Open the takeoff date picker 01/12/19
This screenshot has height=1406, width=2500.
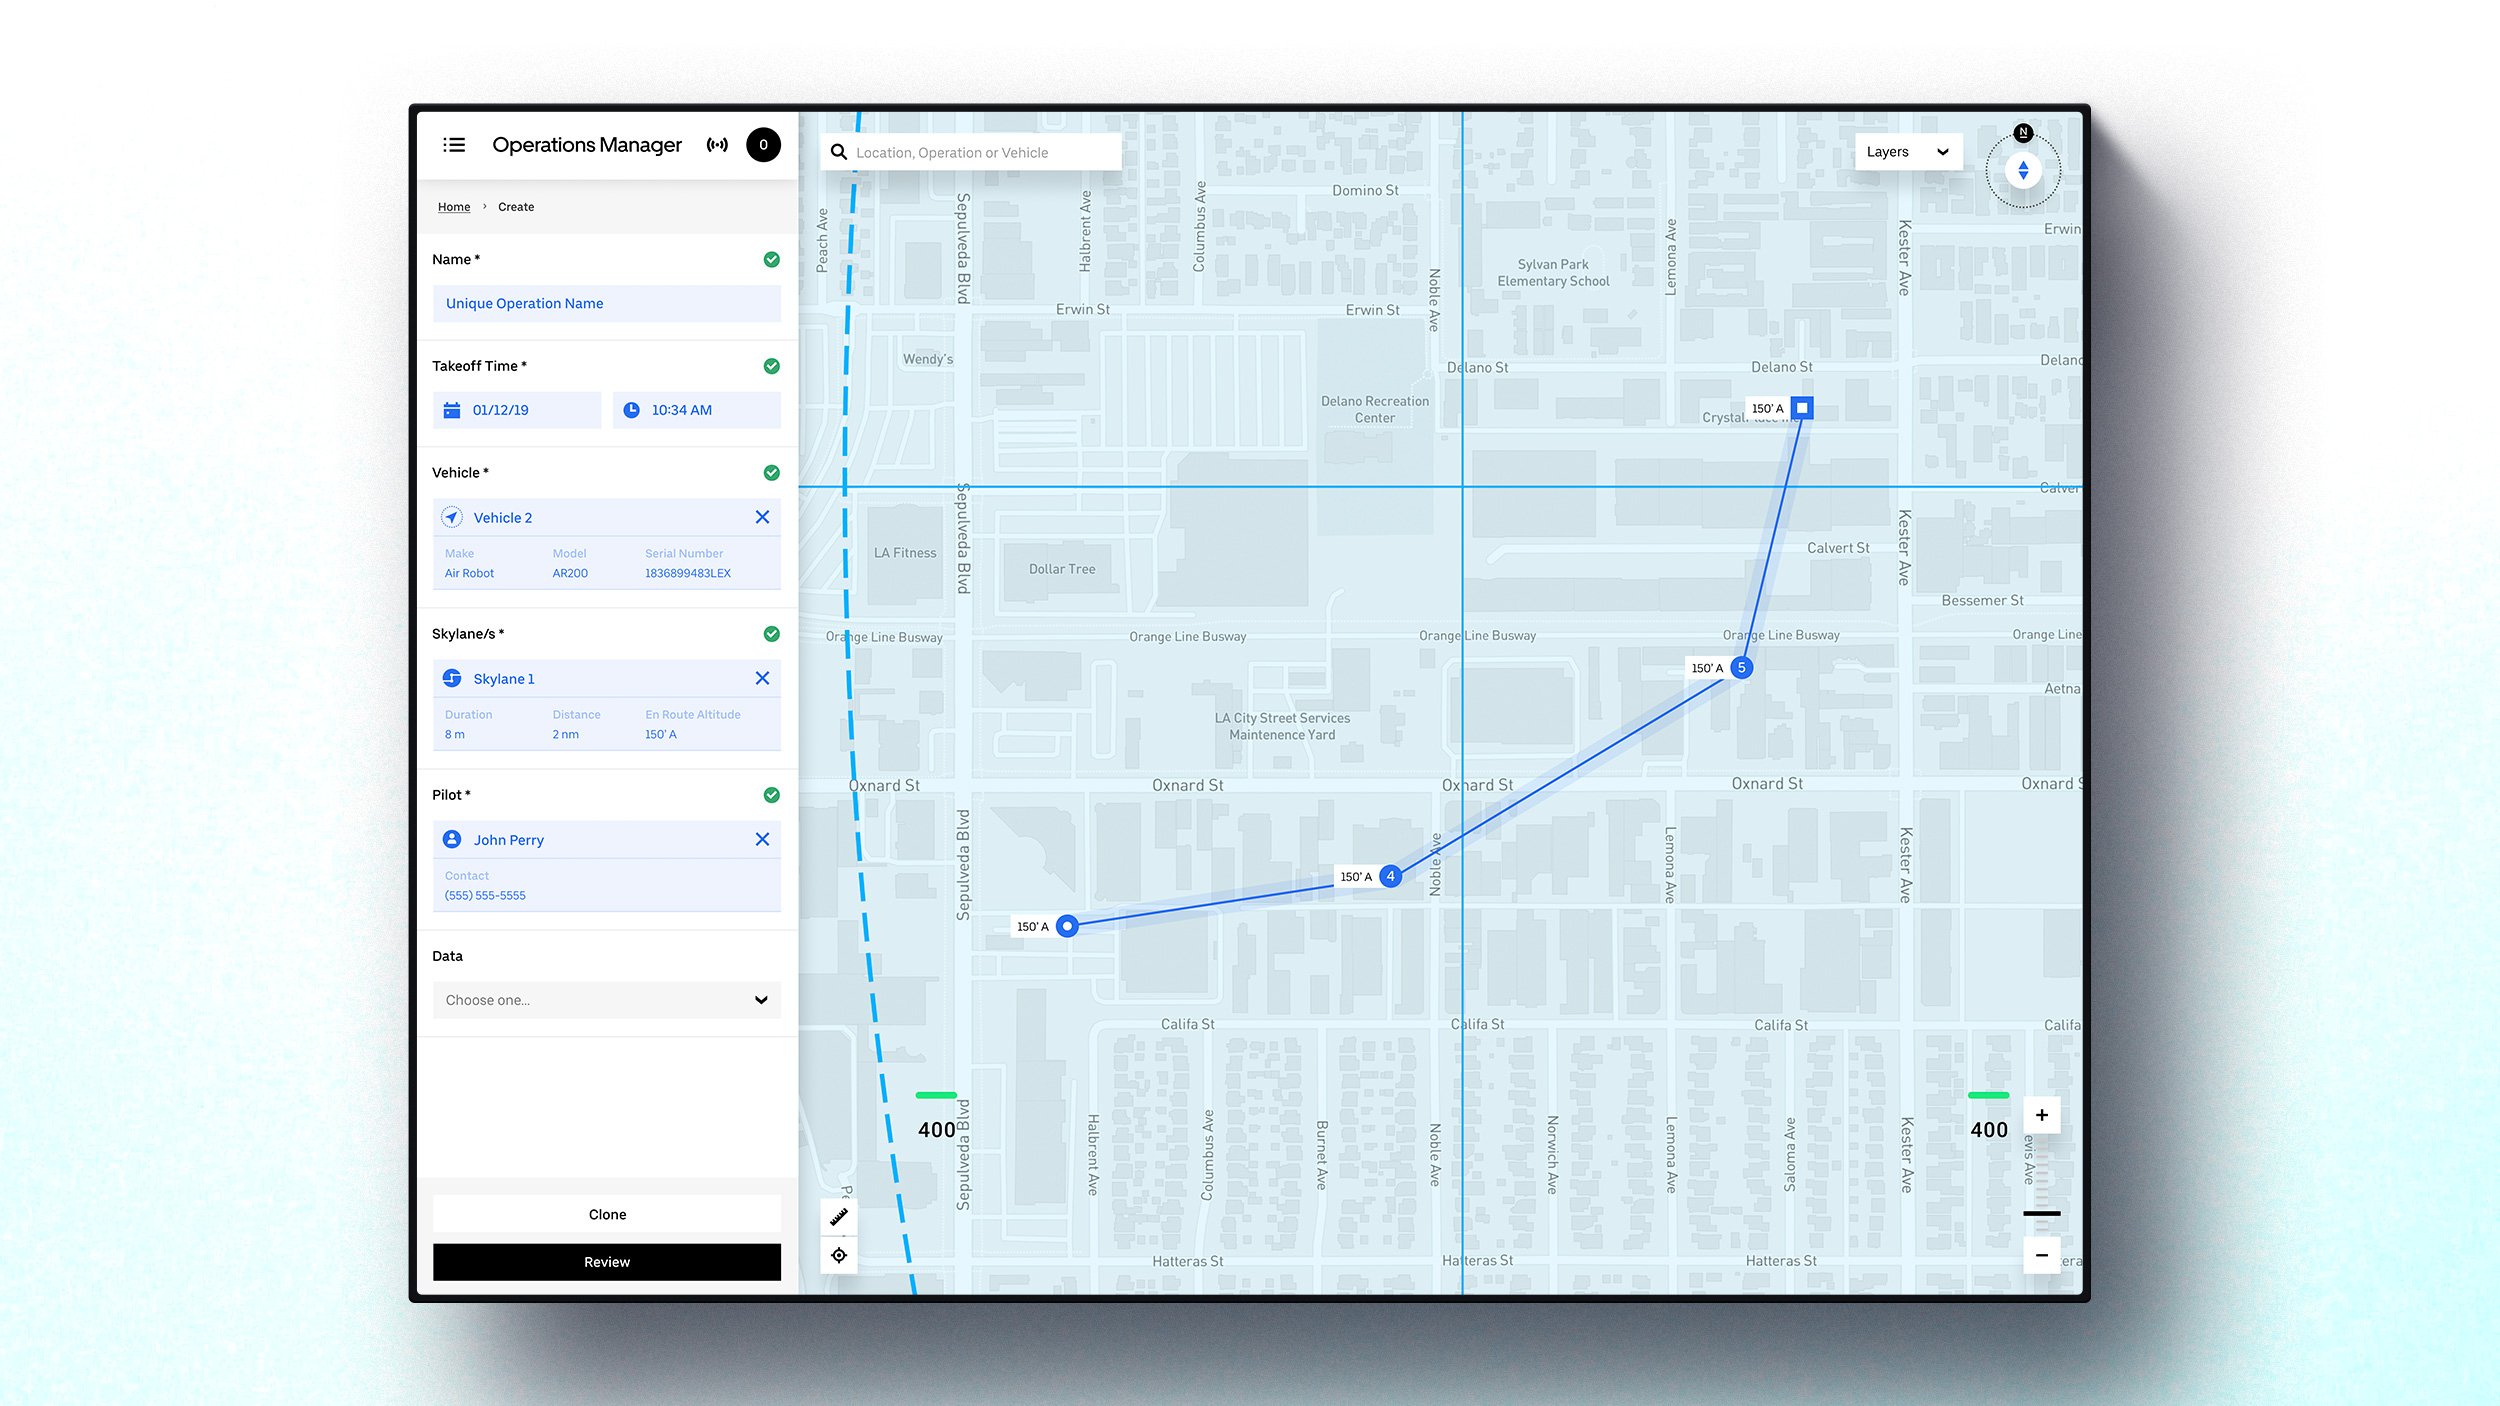tap(517, 410)
